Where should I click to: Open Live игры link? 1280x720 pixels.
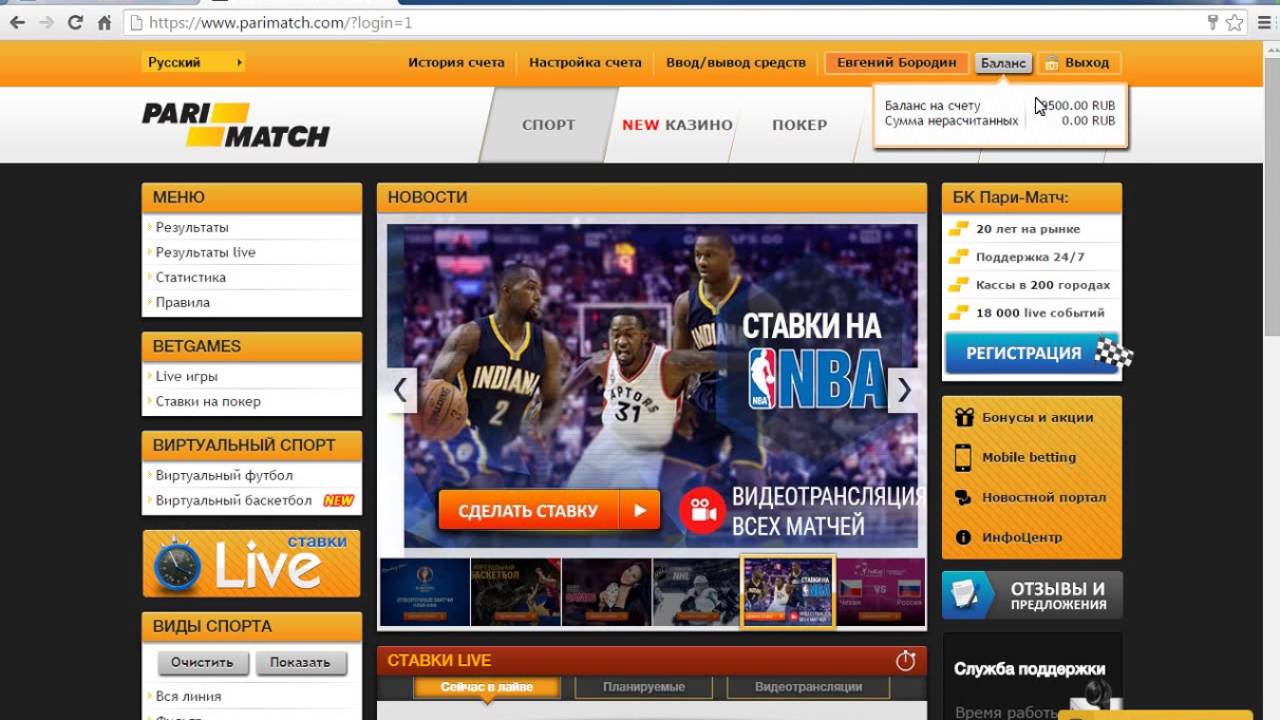(186, 376)
